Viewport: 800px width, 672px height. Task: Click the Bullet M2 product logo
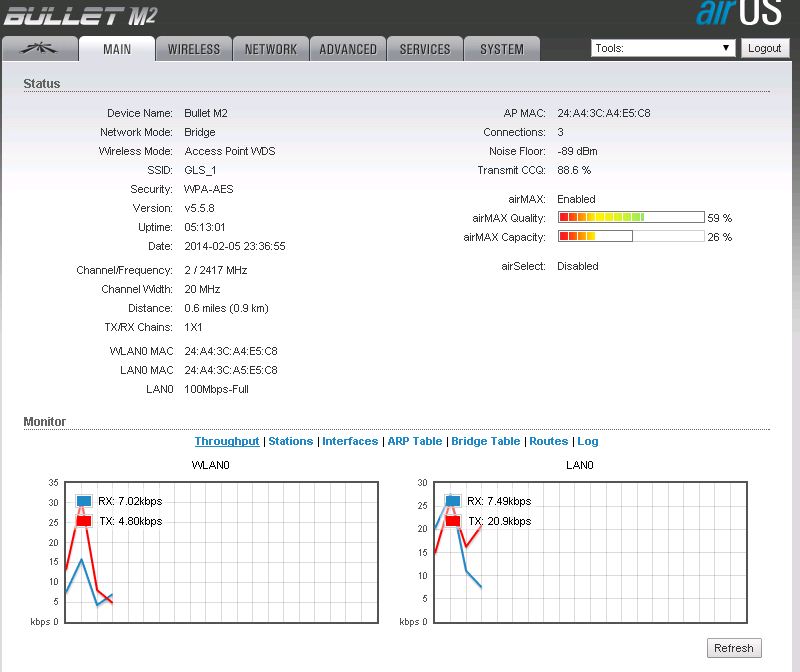tap(80, 16)
